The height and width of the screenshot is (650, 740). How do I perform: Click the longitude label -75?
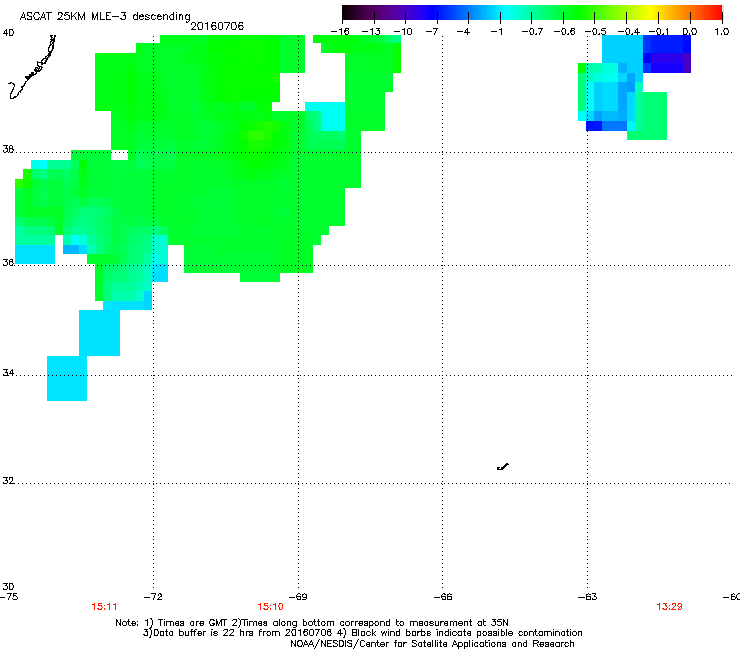coord(9,597)
